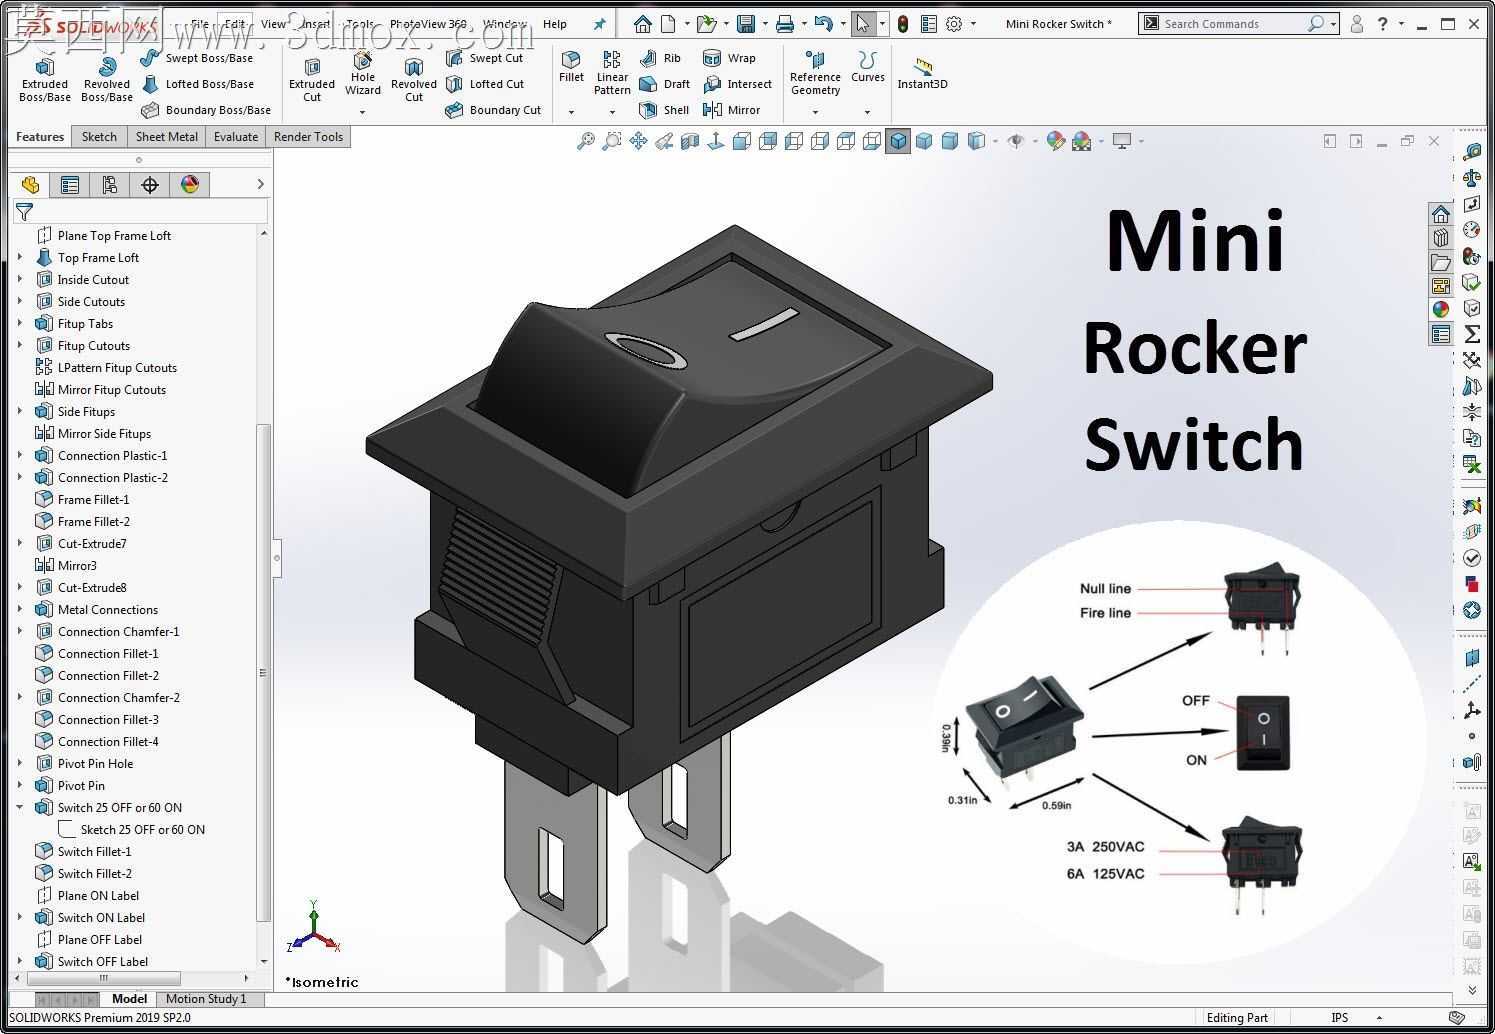This screenshot has height=1034, width=1495.
Task: Expand the Metal Connections feature
Action: point(20,609)
